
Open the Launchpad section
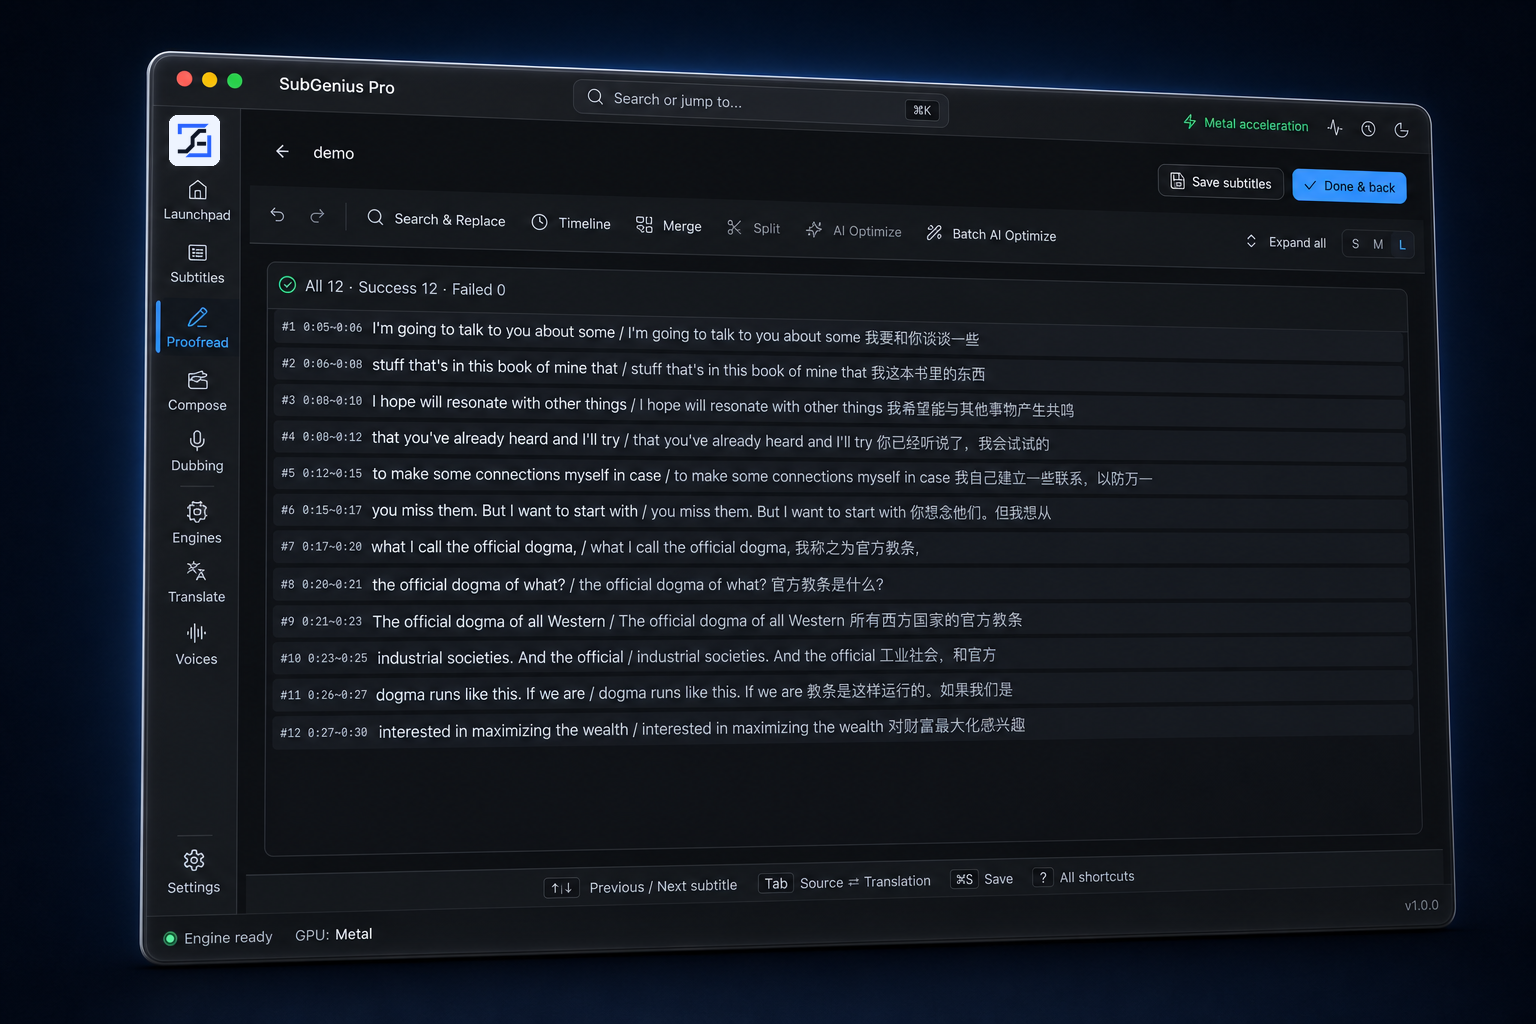tap(197, 201)
